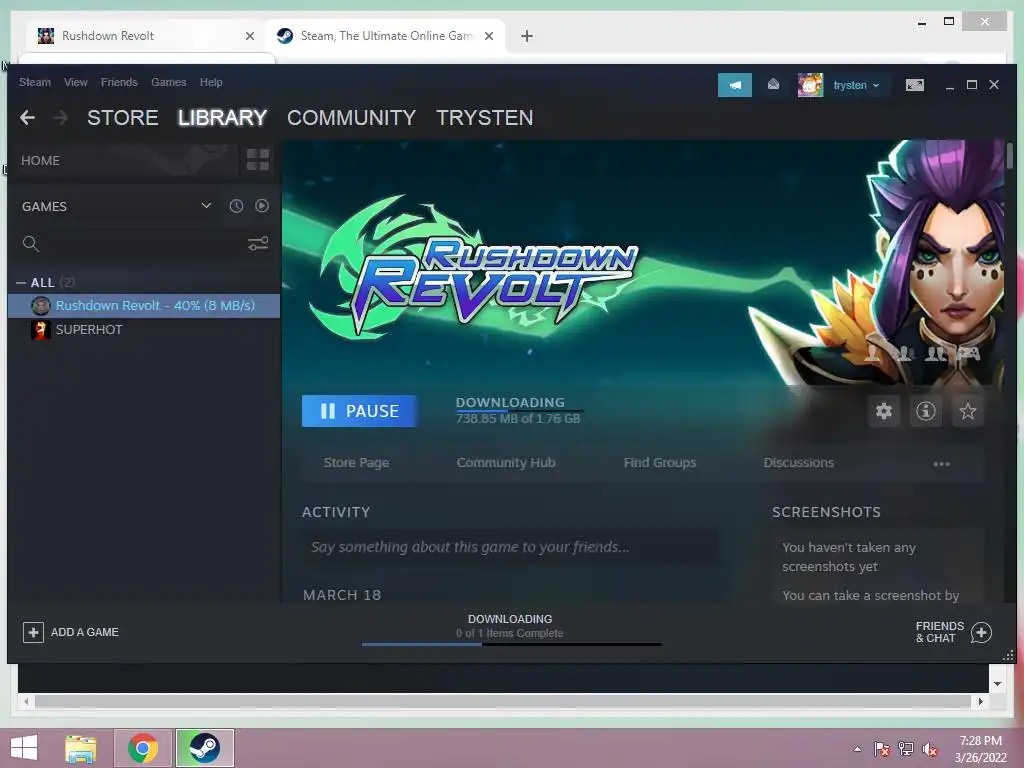Viewport: 1024px width, 768px height.
Task: Open the Chrome taskbar icon
Action: coord(143,748)
